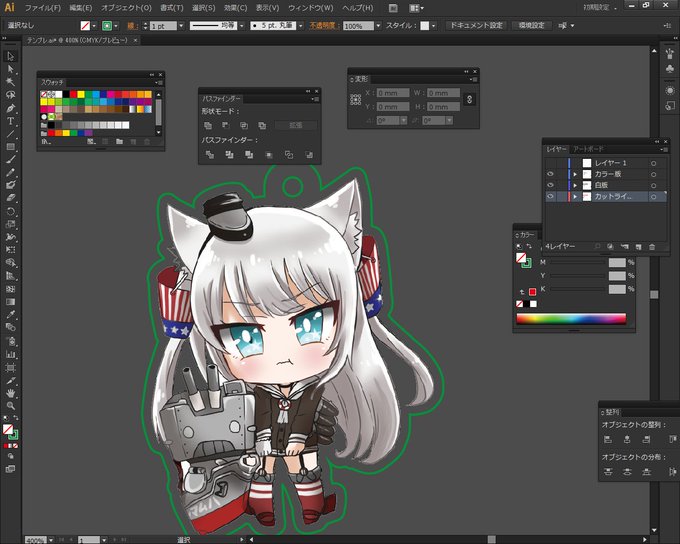Toggle target circle of レイヤー 1
This screenshot has height=544, width=680.
pyautogui.click(x=653, y=163)
